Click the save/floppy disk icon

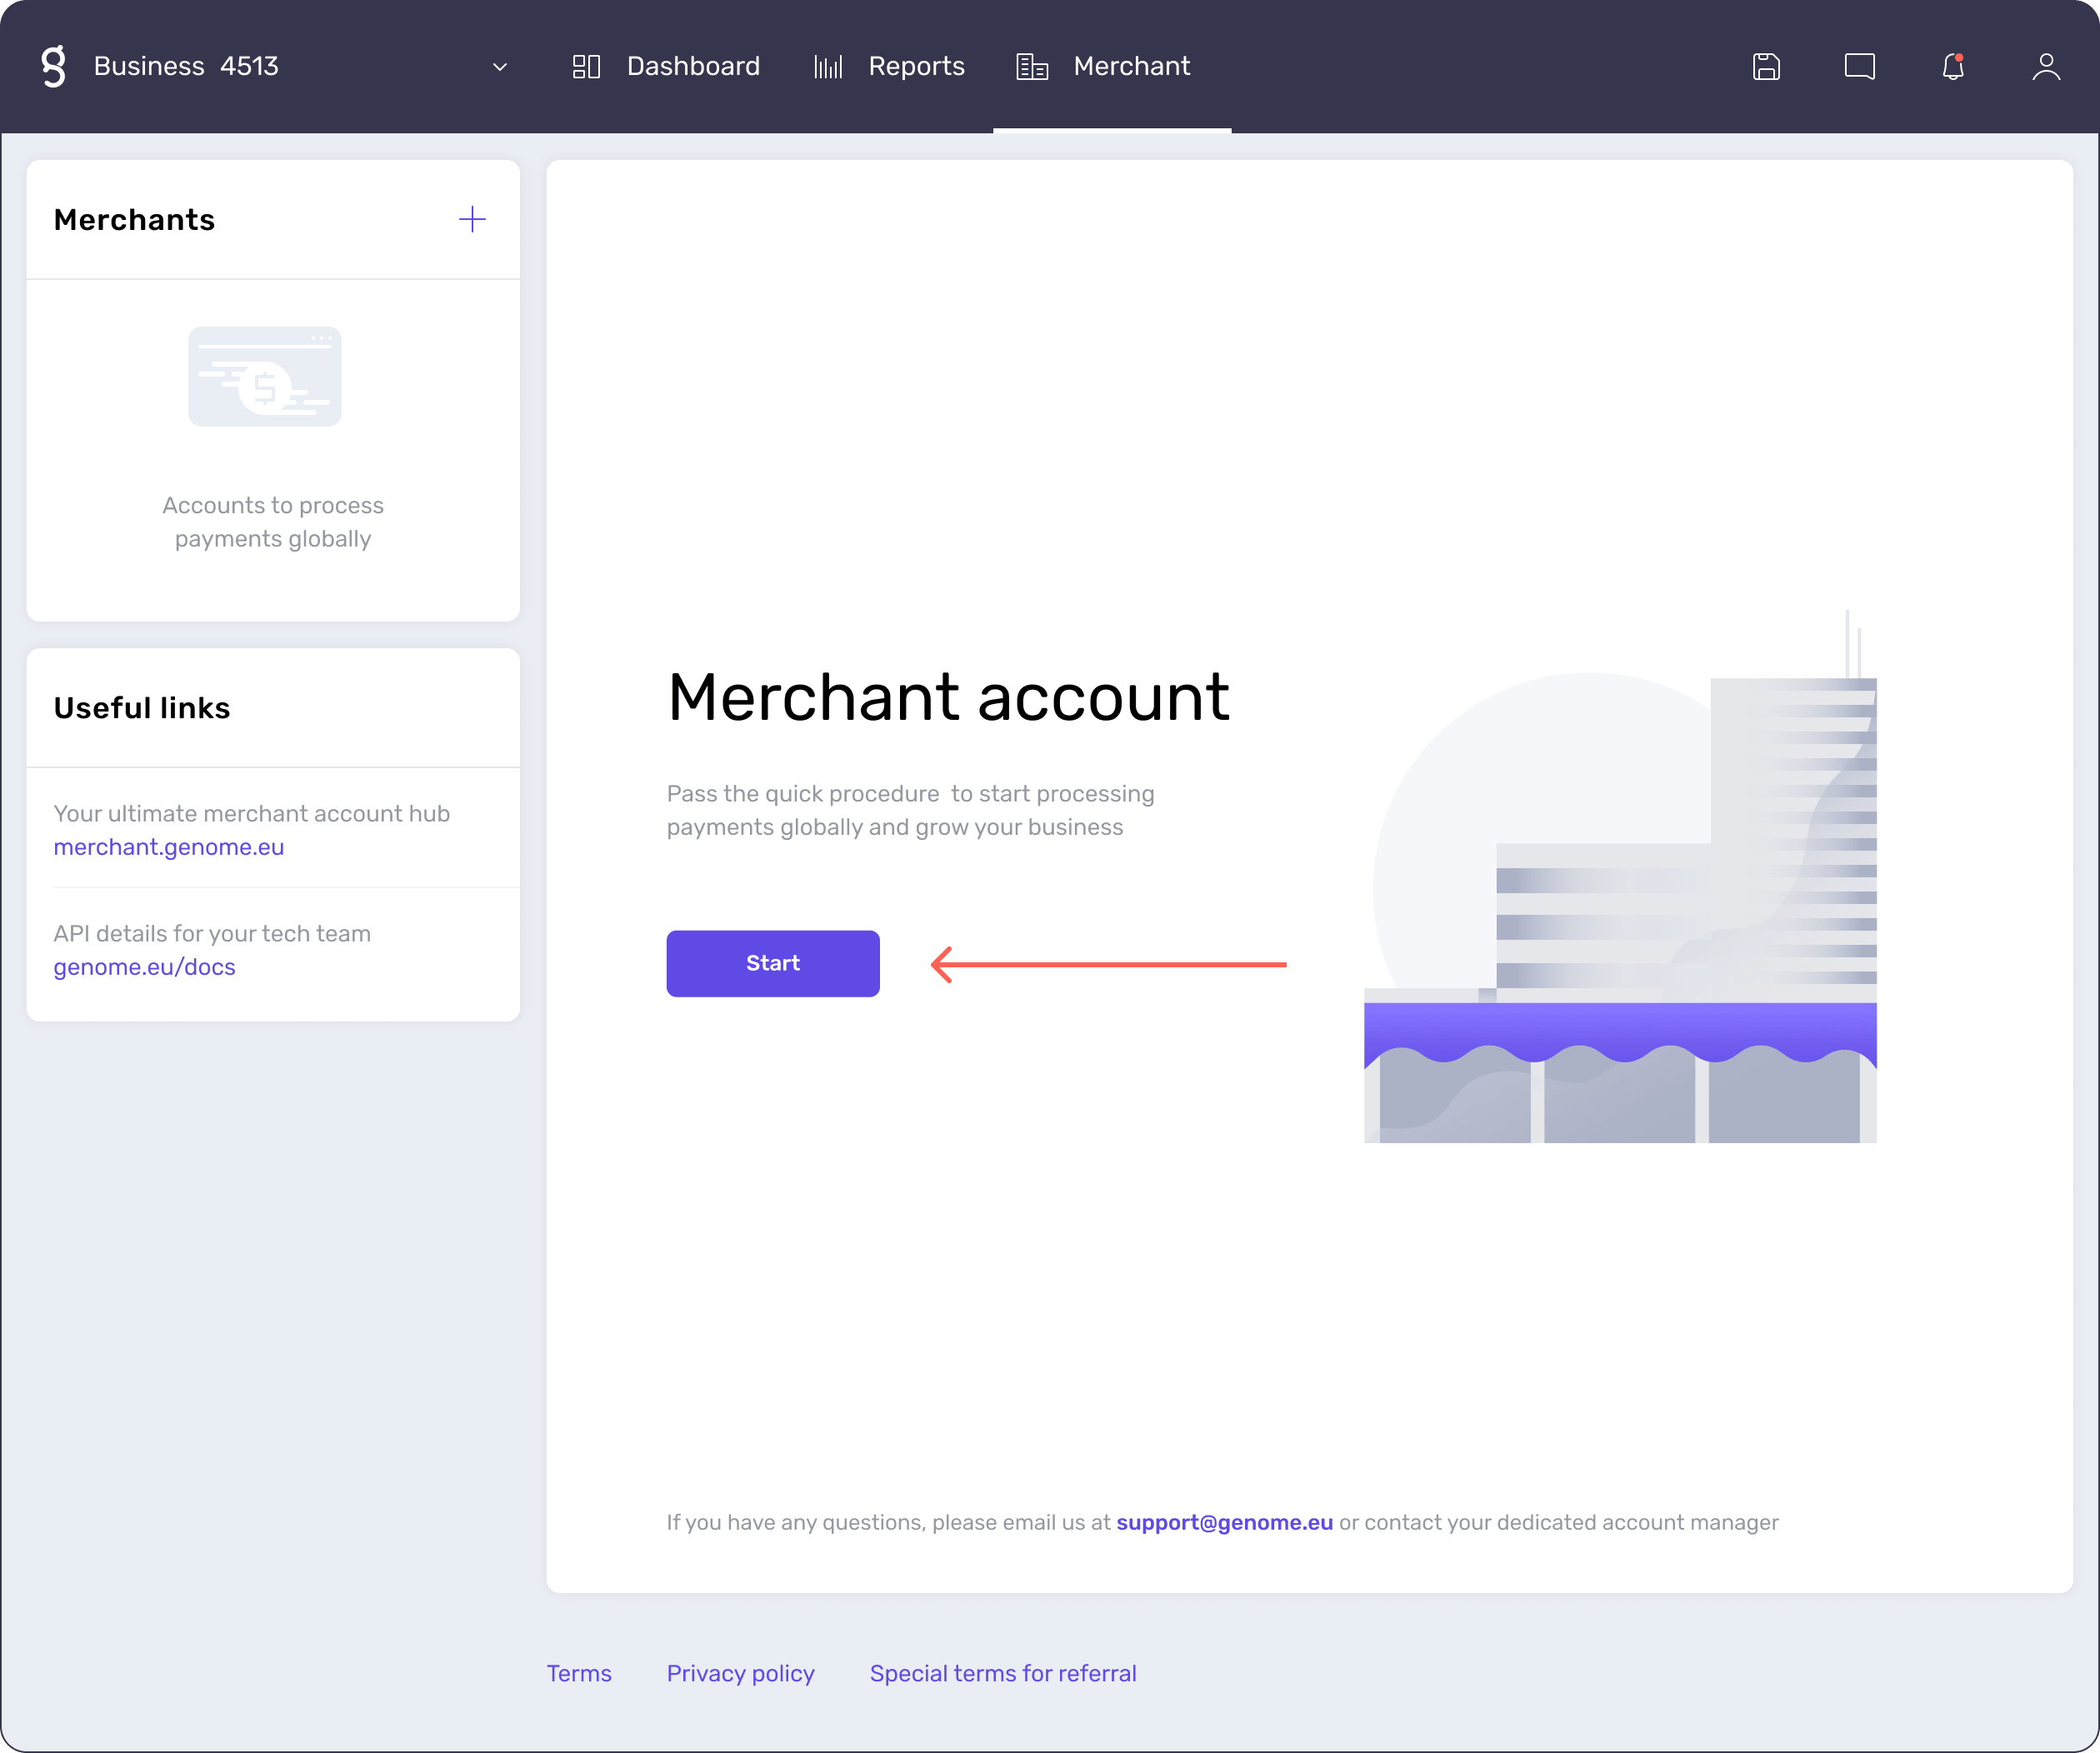(x=1767, y=67)
